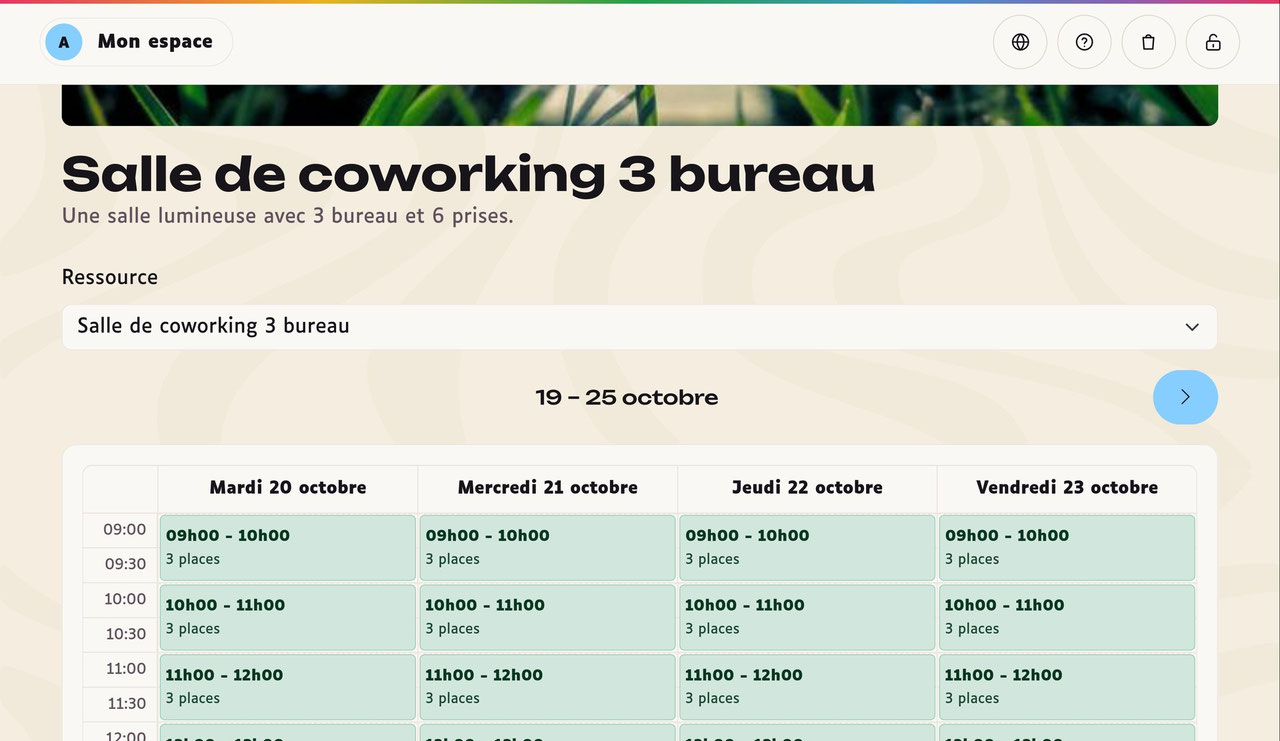The height and width of the screenshot is (741, 1280).
Task: Click the "09:00" time label
Action: coord(125,529)
